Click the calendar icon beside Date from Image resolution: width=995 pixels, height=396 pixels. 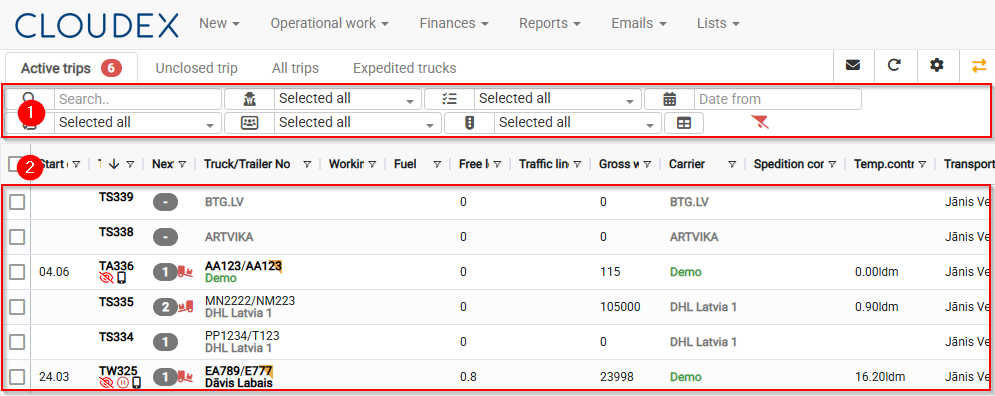click(669, 99)
